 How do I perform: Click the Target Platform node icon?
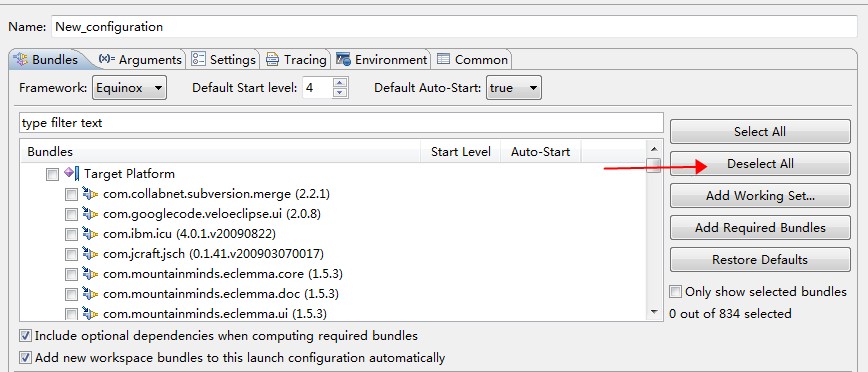[72, 174]
